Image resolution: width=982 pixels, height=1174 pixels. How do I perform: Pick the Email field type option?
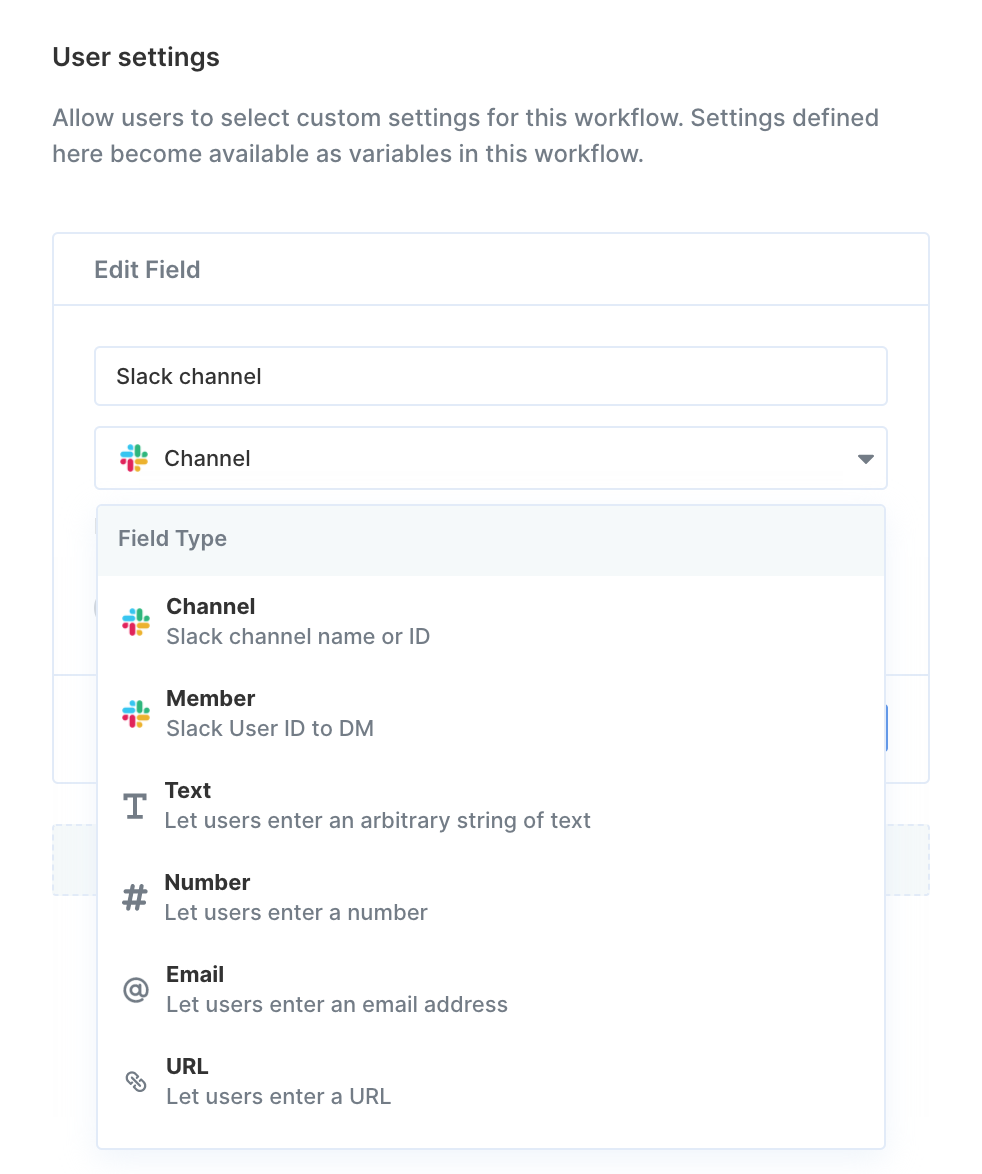491,990
